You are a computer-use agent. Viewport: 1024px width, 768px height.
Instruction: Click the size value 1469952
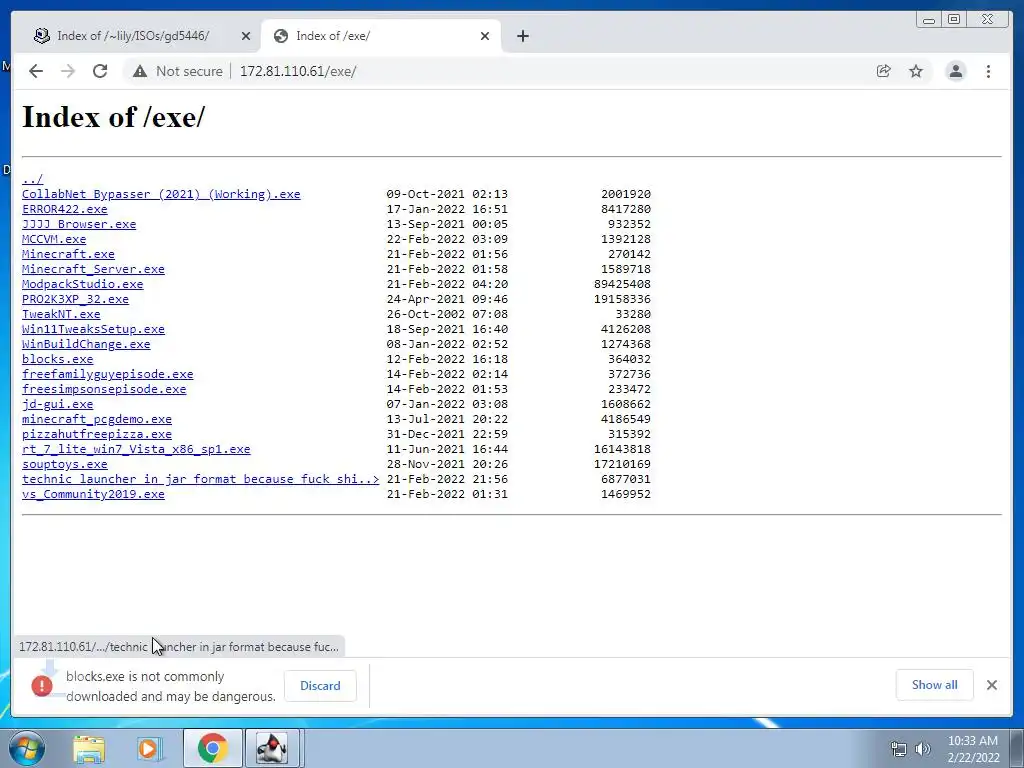(626, 494)
